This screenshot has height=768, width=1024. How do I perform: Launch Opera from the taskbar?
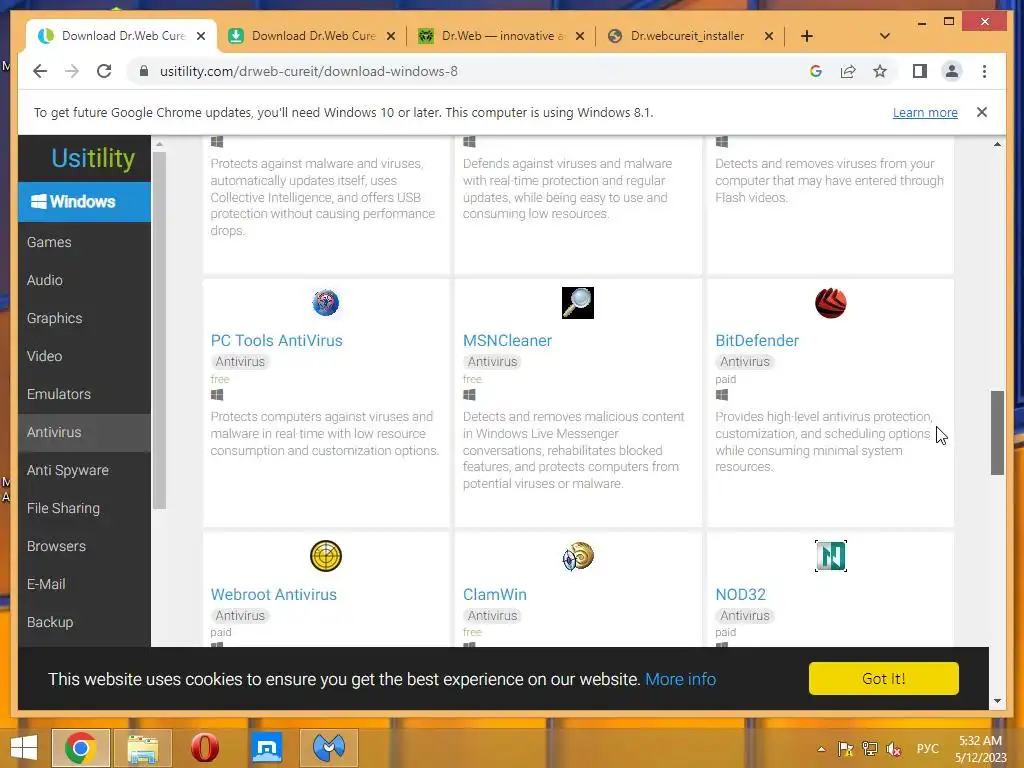click(204, 748)
